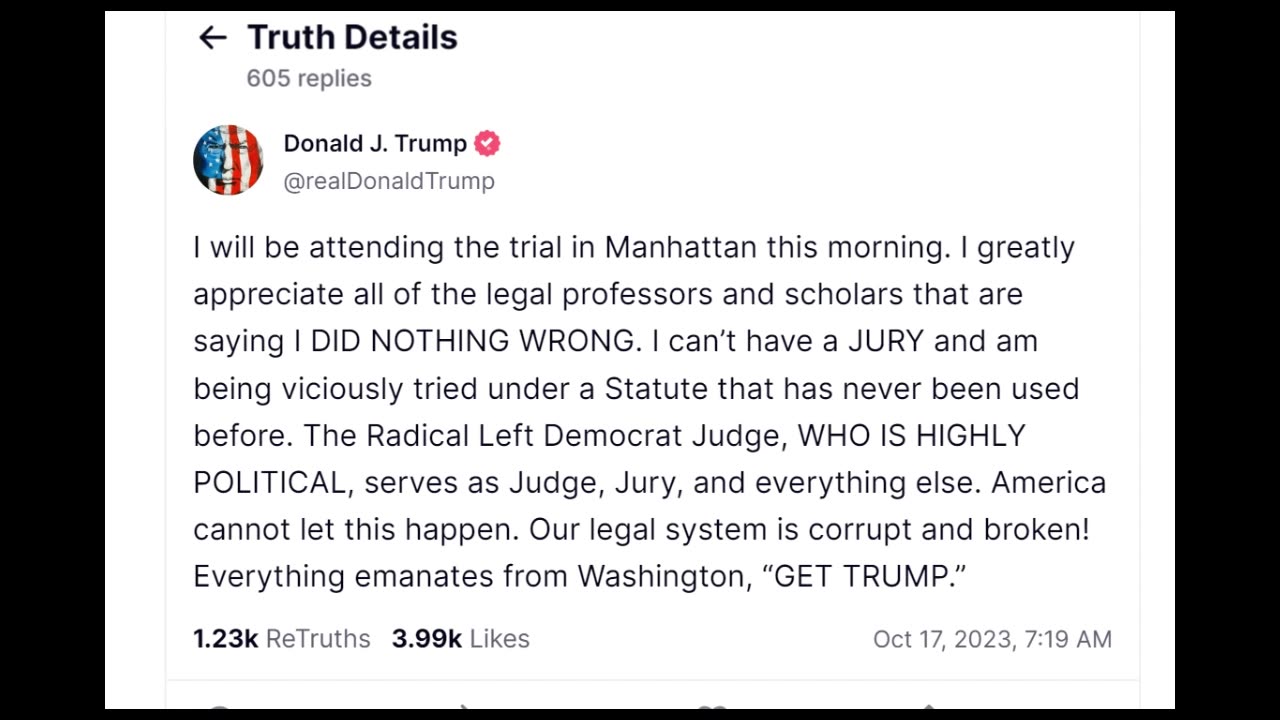Click the quoted GET TRUMP text
Image resolution: width=1280 pixels, height=720 pixels.
tap(863, 576)
